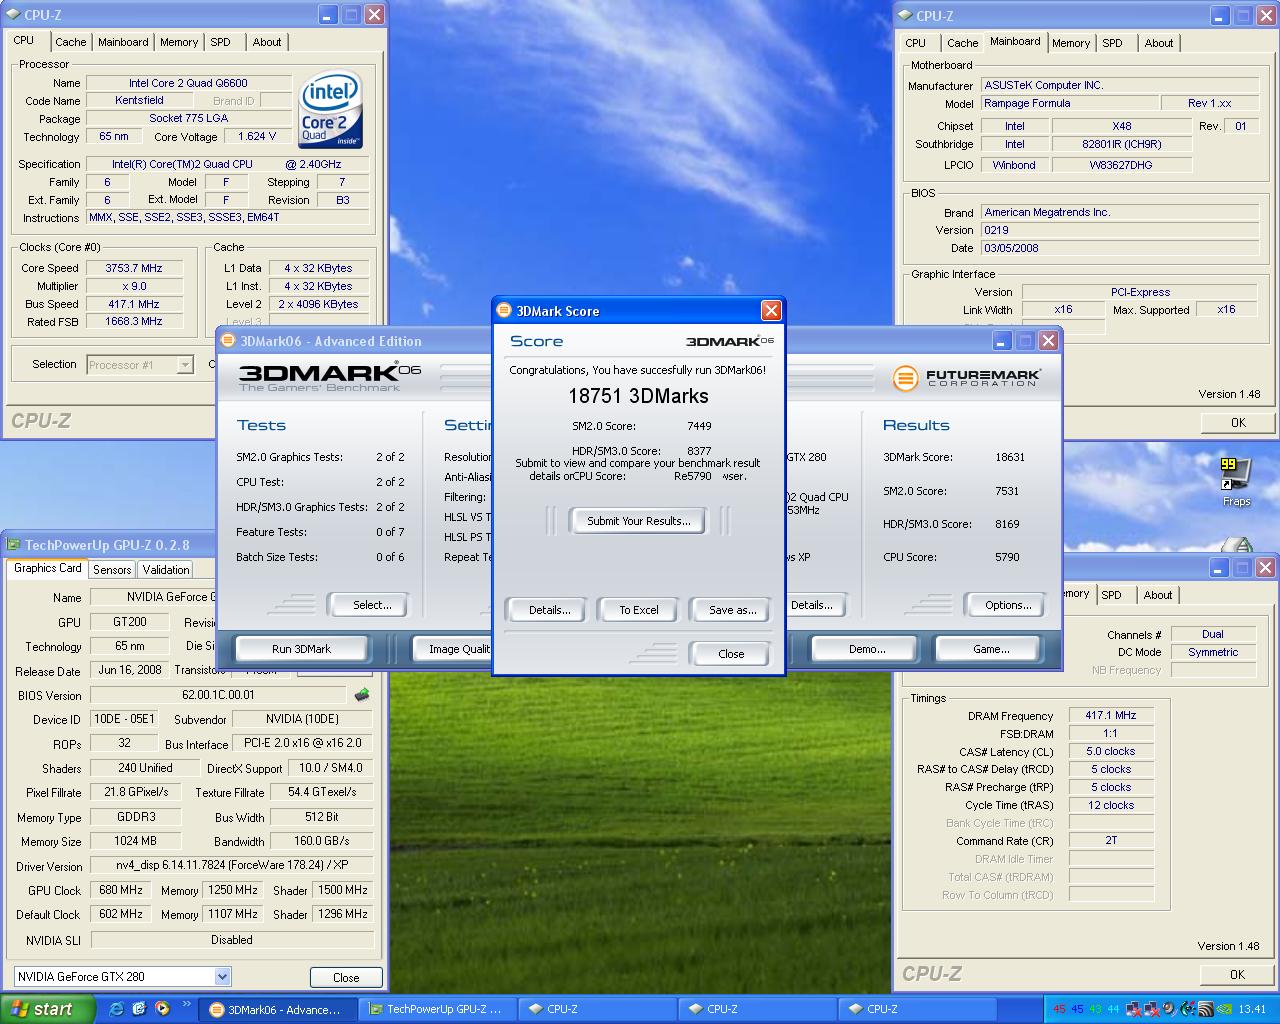The image size is (1280, 1024).
Task: Click the taskbar clock showing 13.41
Action: (1252, 1009)
